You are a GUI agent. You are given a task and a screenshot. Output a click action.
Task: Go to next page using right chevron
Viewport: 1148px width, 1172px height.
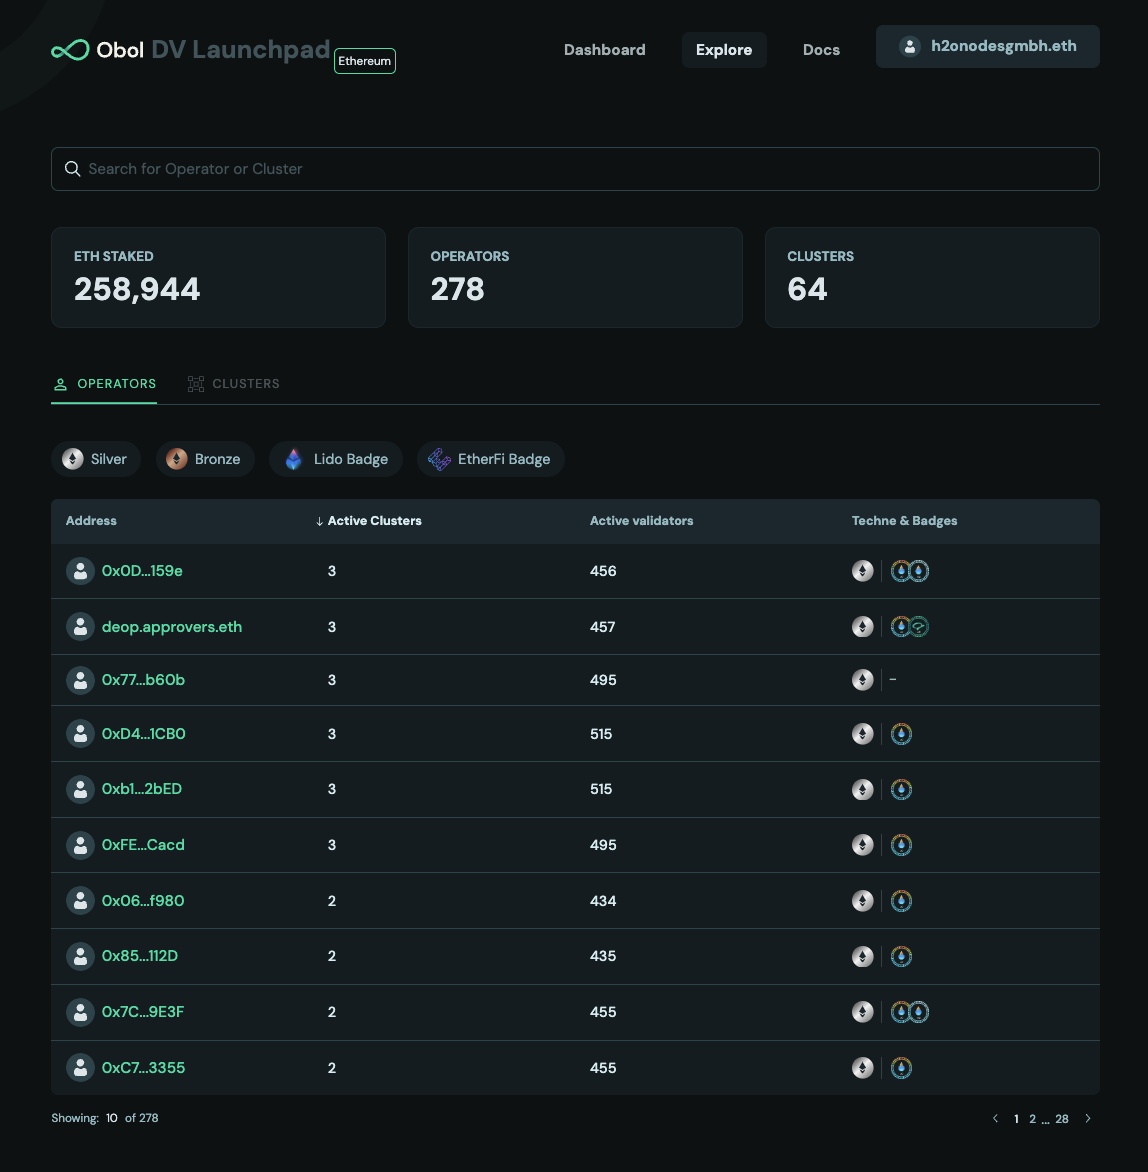(1088, 1119)
